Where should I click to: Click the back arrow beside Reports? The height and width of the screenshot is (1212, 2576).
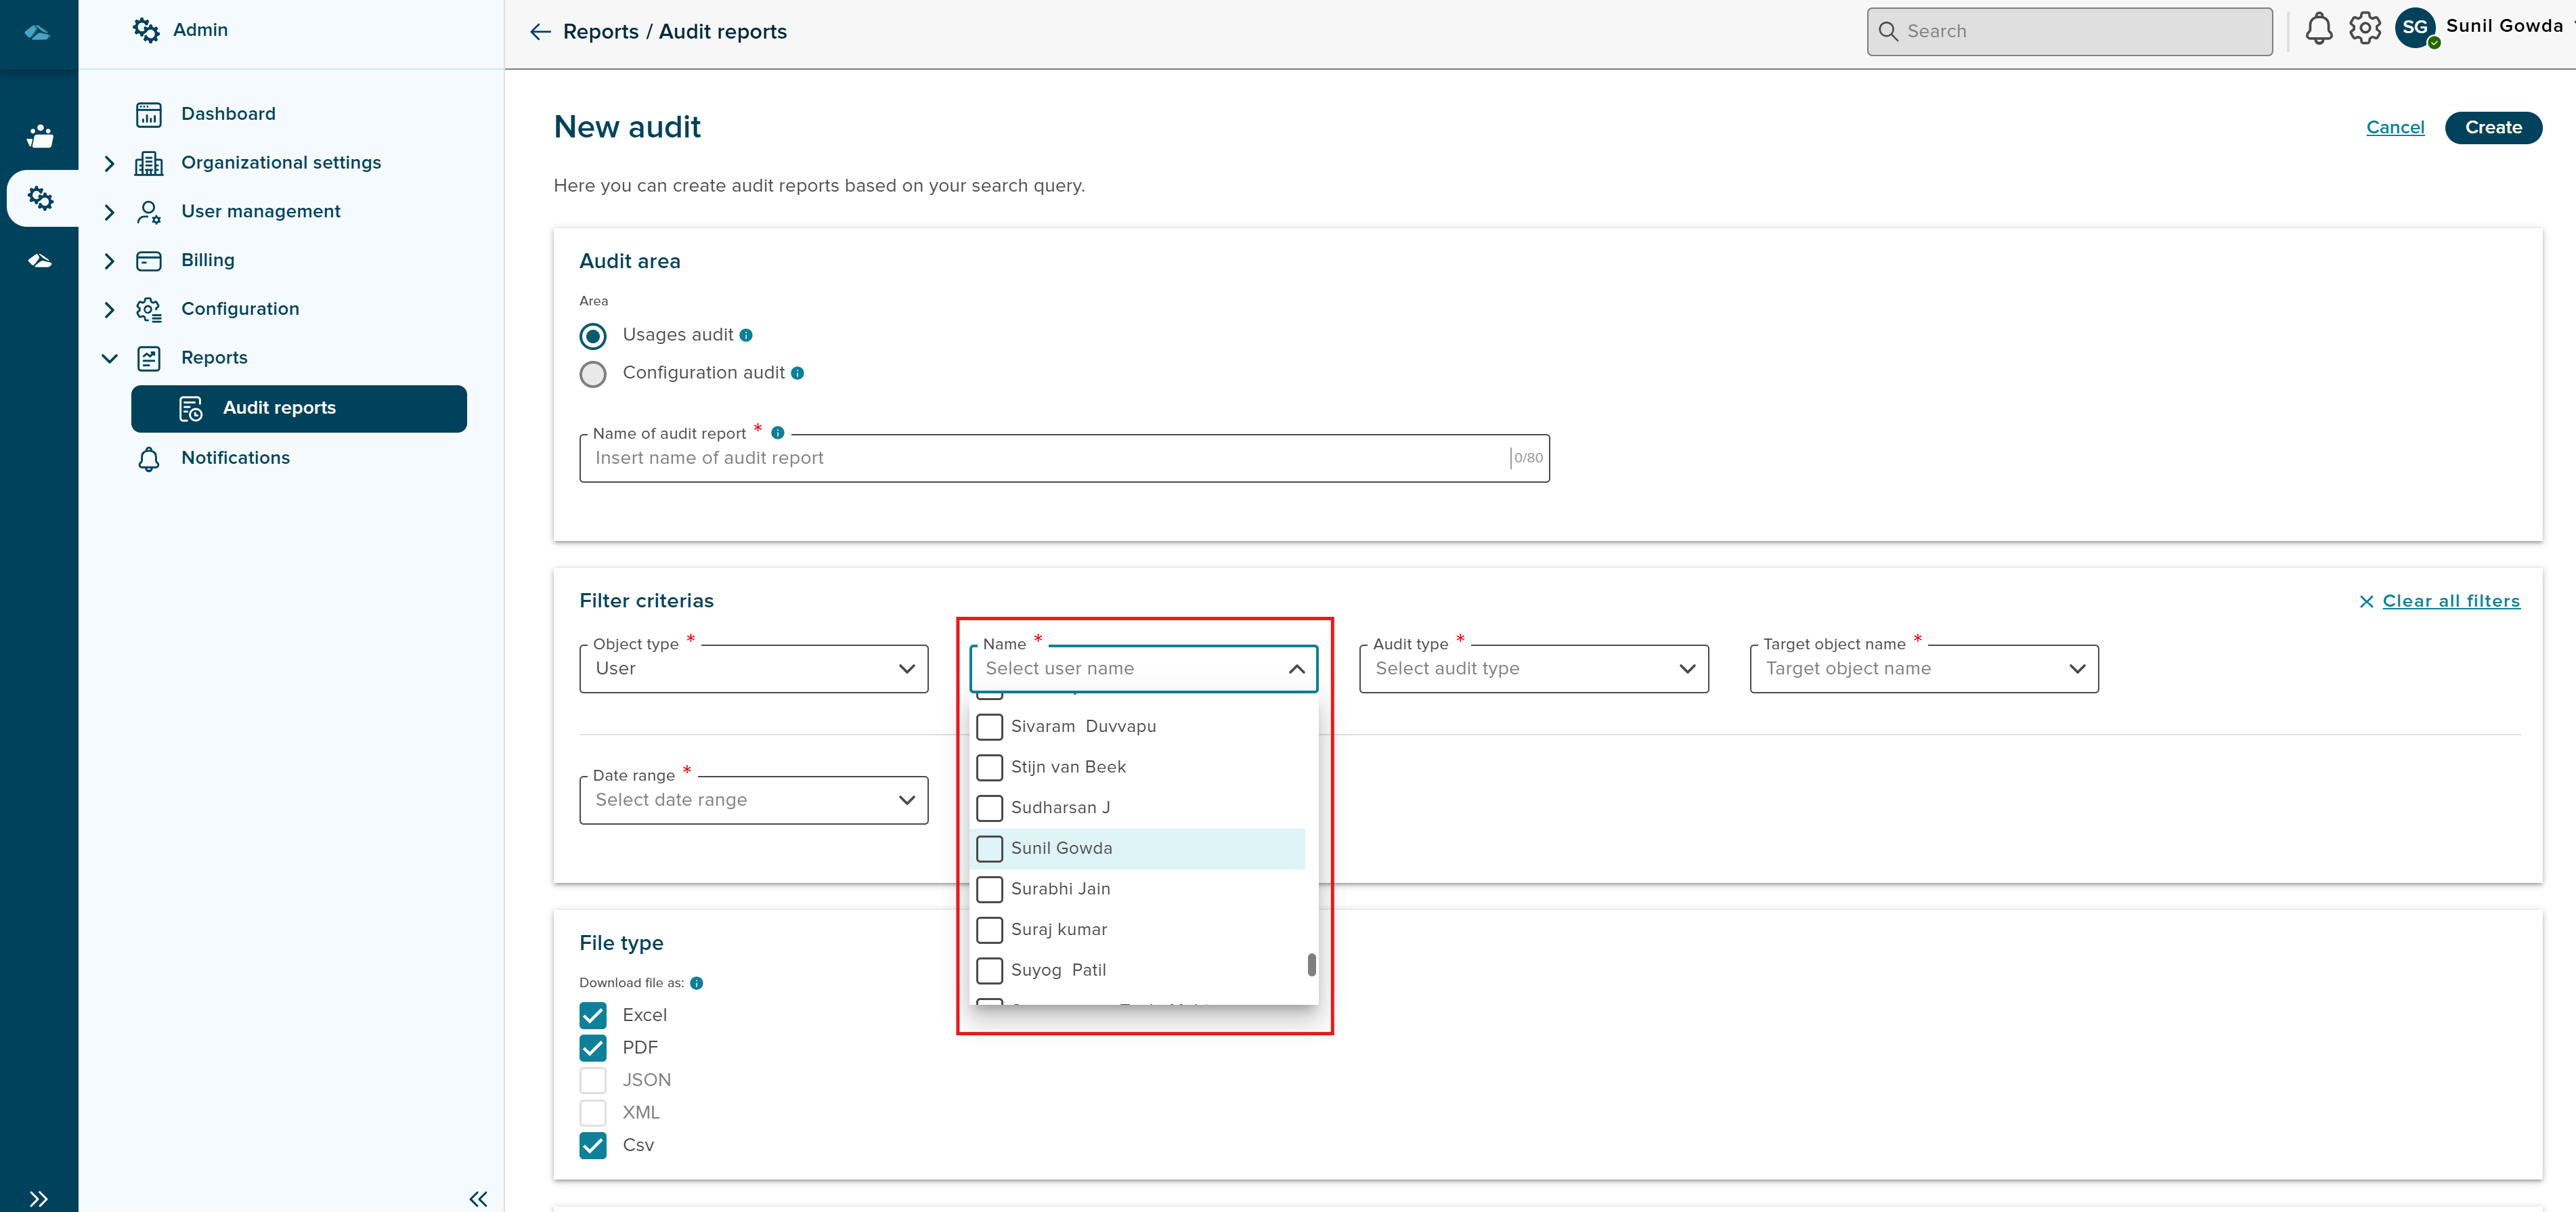[540, 32]
